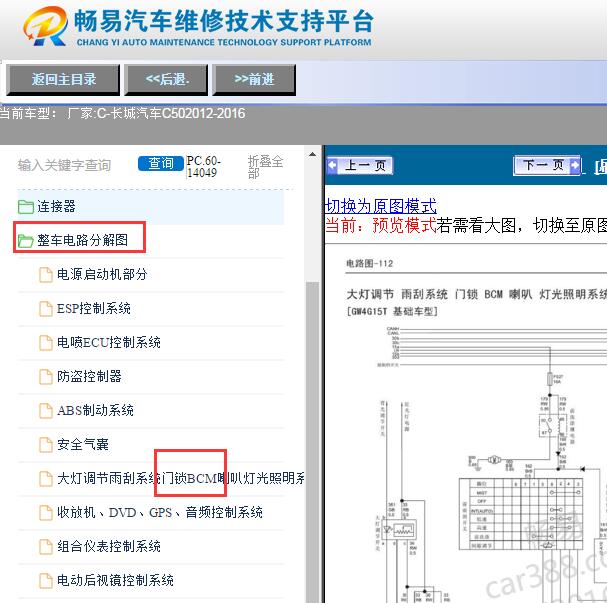Screen dimensions: 607x603
Task: Click the >>前进 forward button
Action: point(254,80)
